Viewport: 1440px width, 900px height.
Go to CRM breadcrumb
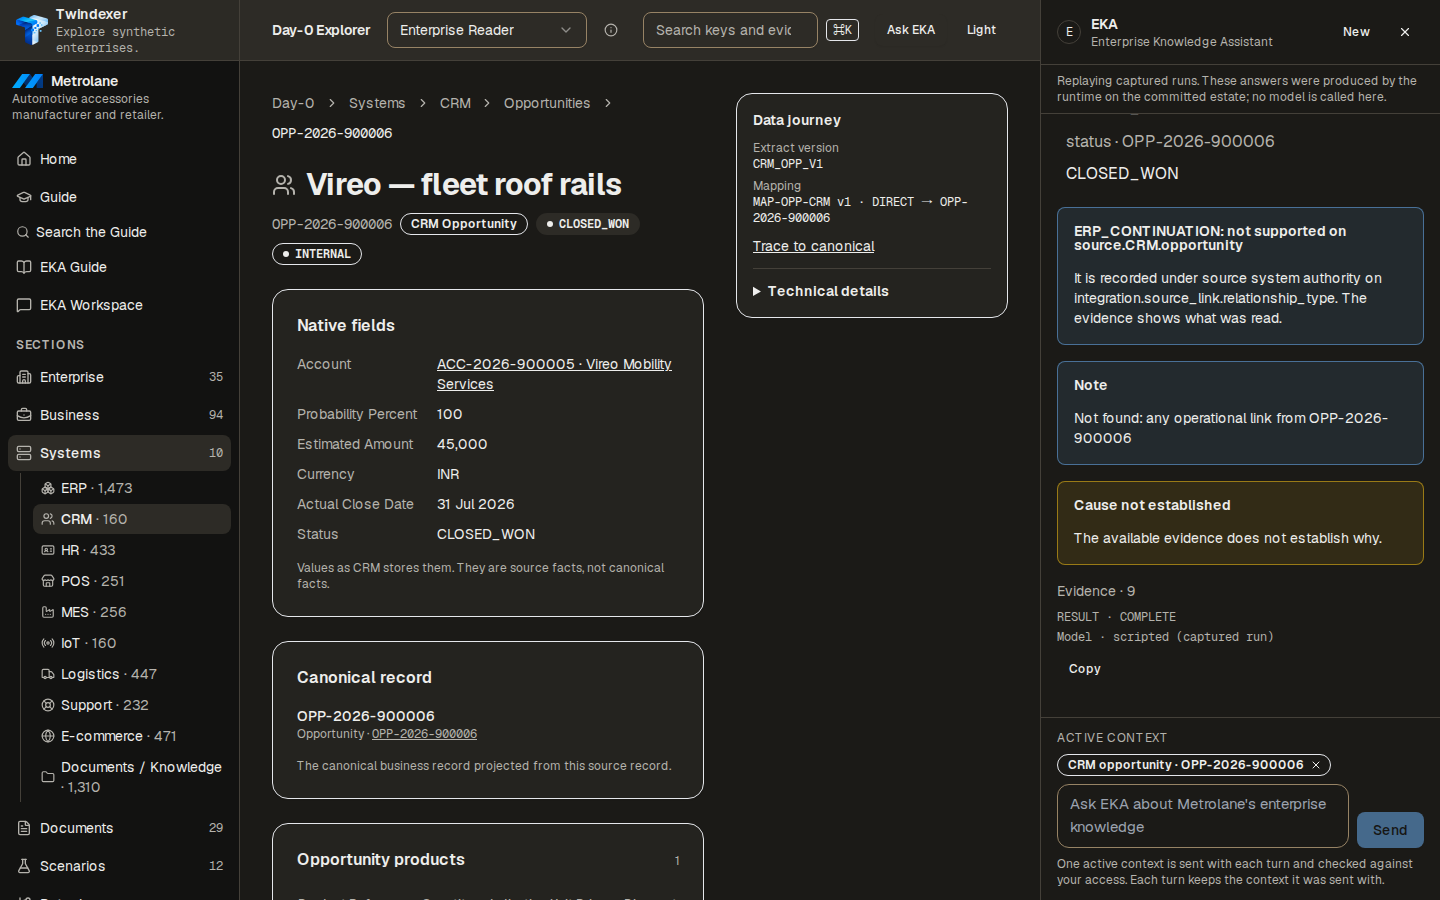[x=455, y=103]
